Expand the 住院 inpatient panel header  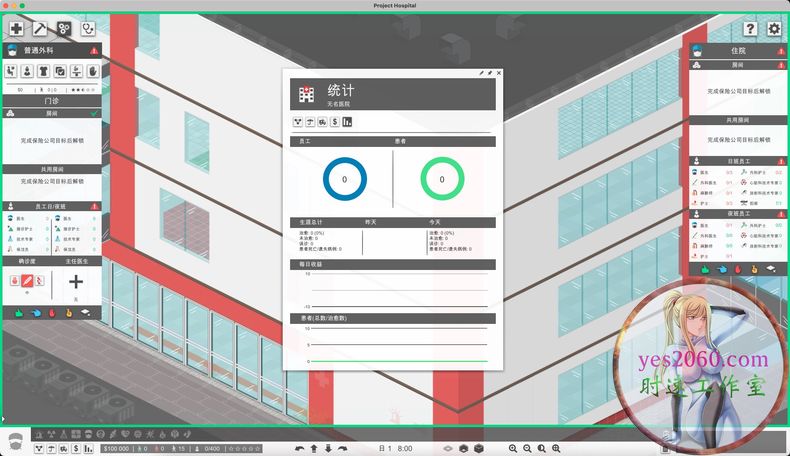[737, 50]
